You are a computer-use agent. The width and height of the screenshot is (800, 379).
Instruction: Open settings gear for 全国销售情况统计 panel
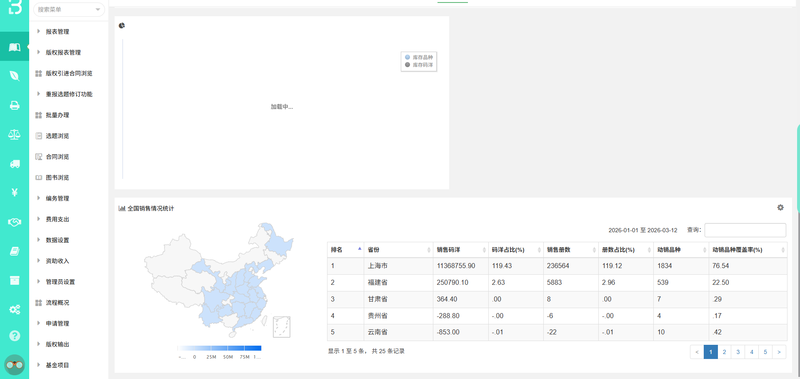tap(780, 208)
